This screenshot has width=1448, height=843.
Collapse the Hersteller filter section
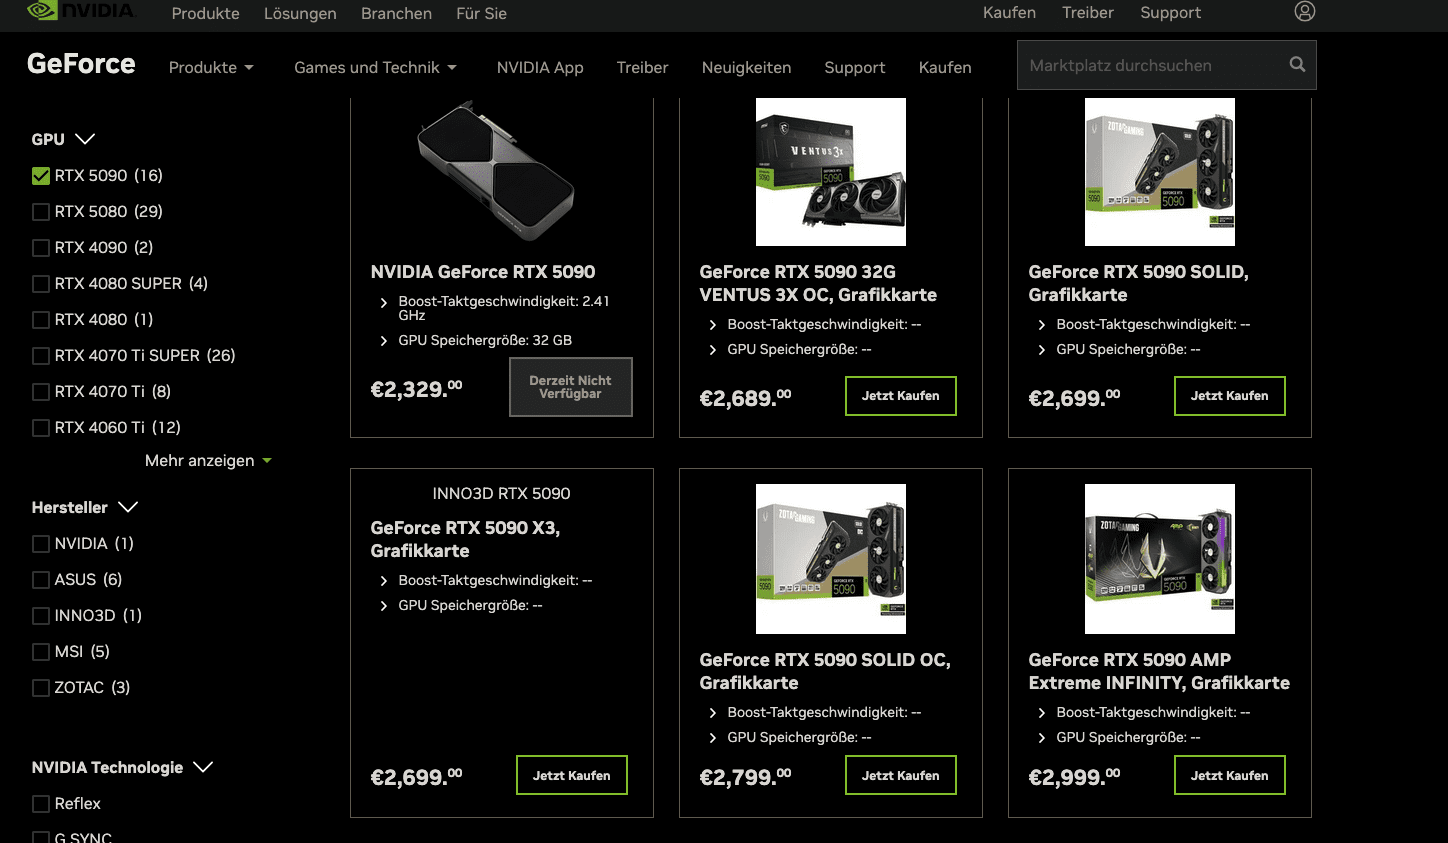[127, 507]
